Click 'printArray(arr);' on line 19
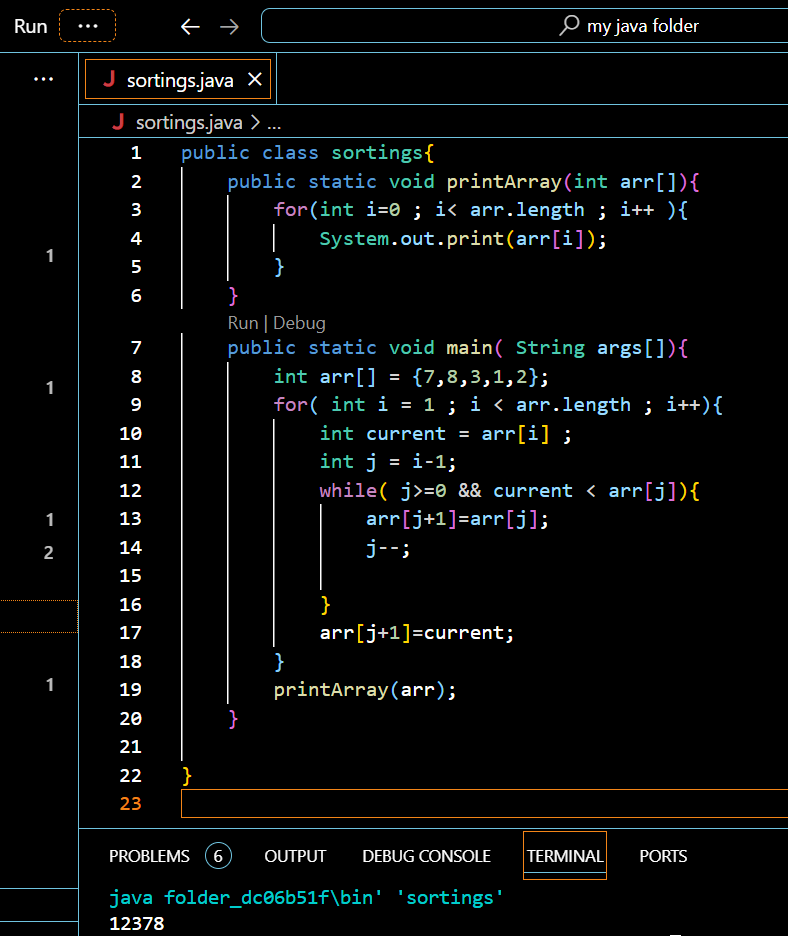788x936 pixels. (x=365, y=689)
